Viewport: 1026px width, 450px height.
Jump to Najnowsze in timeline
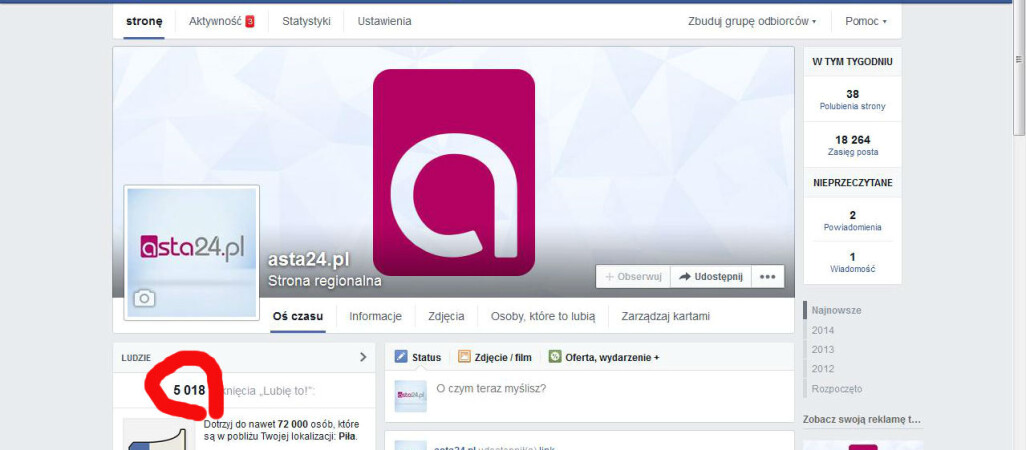[x=836, y=310]
